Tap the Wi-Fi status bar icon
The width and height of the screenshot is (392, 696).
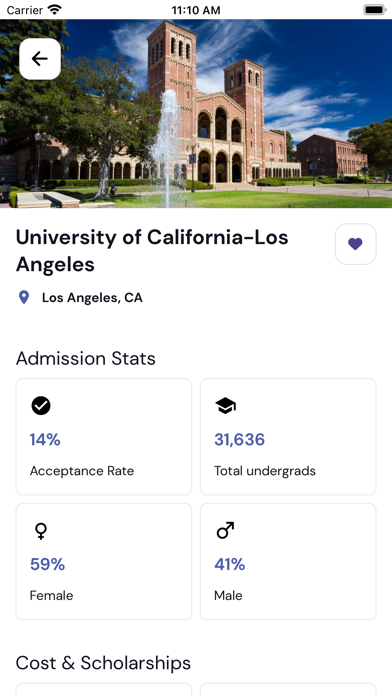55,10
